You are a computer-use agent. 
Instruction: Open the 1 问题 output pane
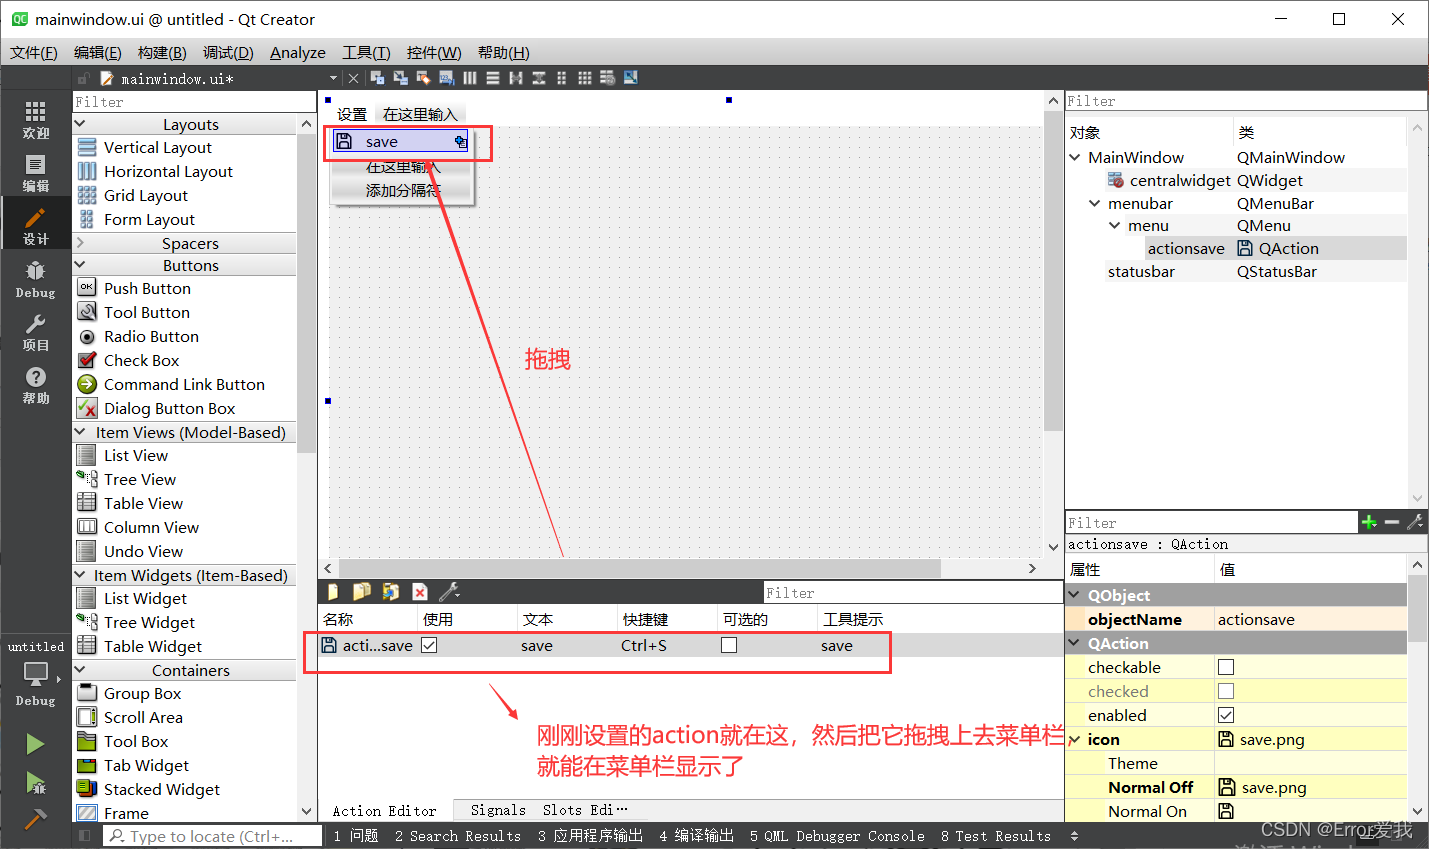click(x=356, y=836)
